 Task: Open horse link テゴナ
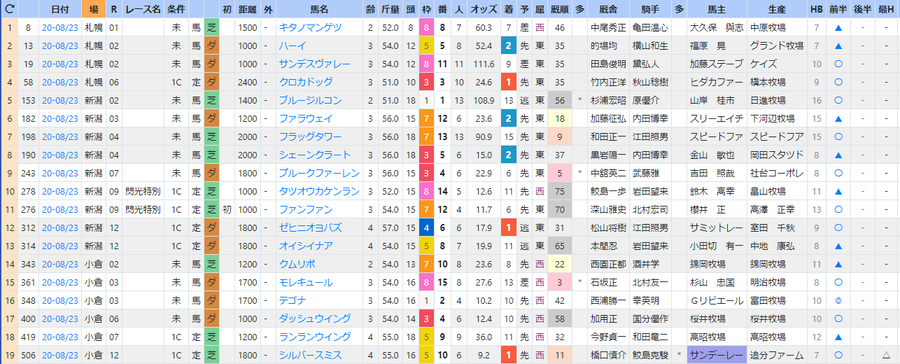(x=293, y=300)
